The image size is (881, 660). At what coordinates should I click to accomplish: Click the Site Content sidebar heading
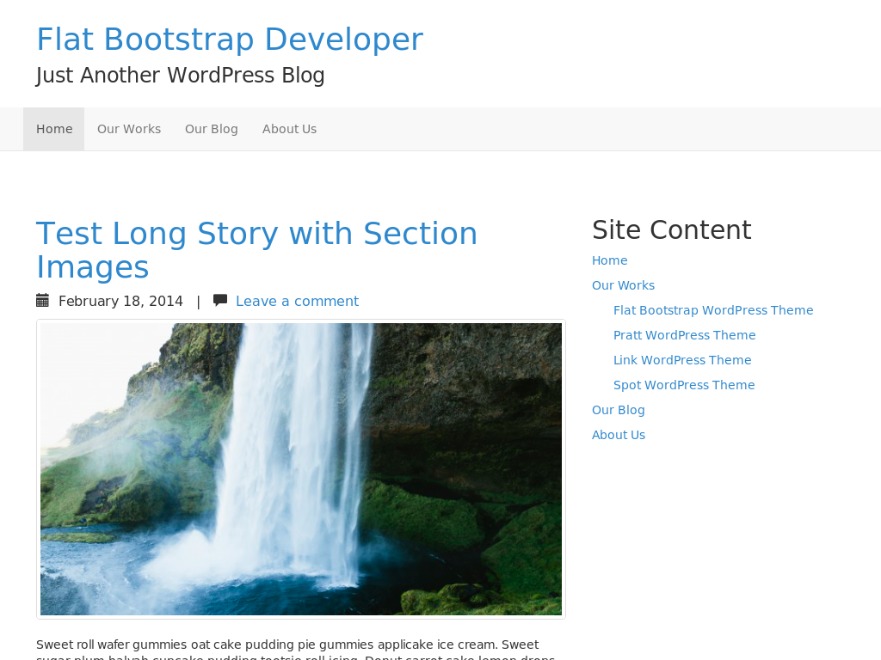671,230
